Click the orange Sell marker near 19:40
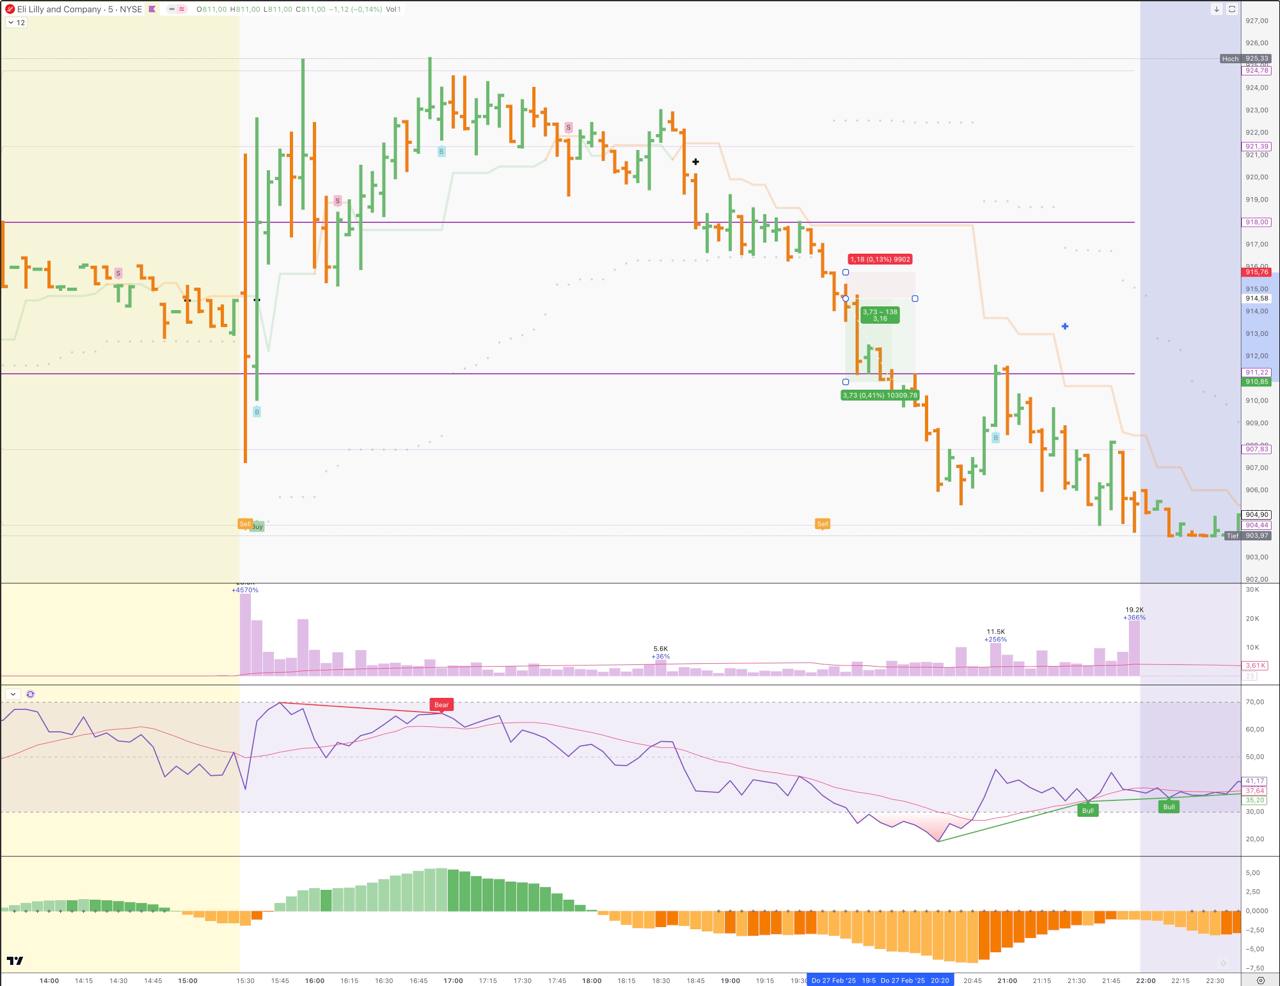1280x986 pixels. (x=822, y=524)
